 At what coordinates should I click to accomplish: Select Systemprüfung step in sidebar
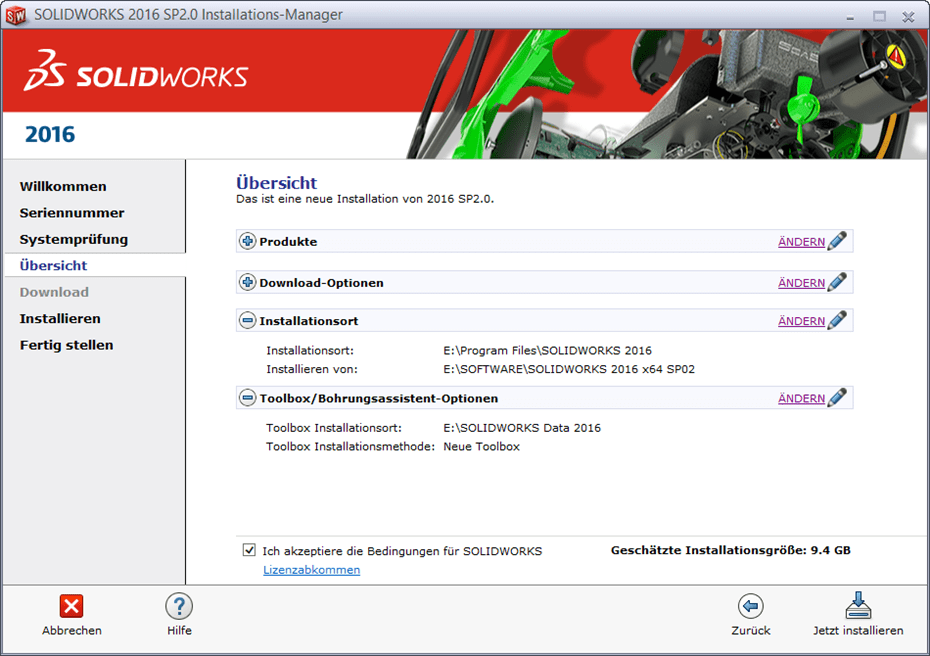click(74, 240)
